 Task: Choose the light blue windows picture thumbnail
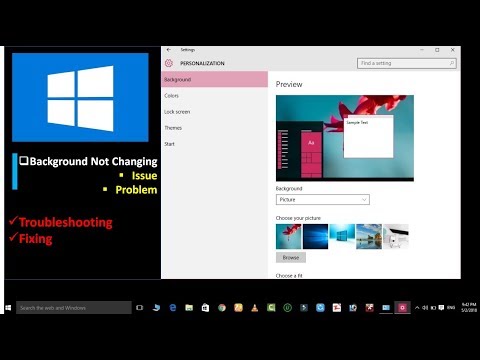[x=342, y=236]
